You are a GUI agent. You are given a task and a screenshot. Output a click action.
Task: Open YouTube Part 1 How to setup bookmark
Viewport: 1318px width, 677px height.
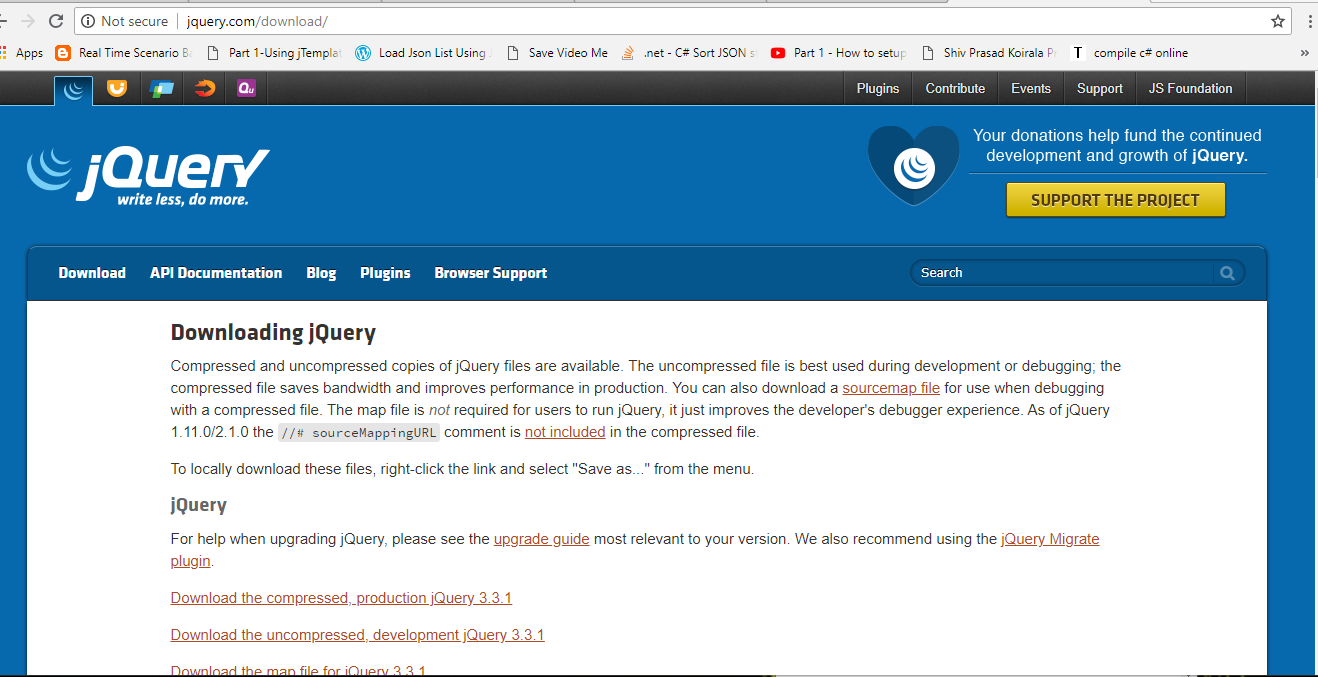(839, 53)
